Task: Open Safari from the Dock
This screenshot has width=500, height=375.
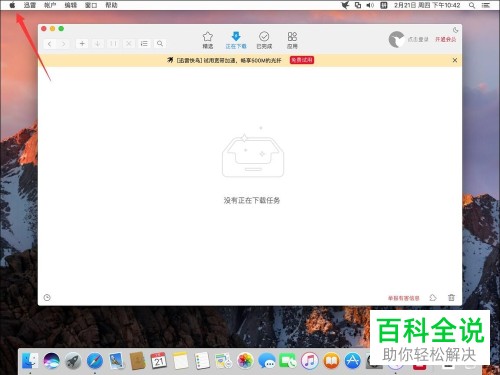Action: coord(95,360)
